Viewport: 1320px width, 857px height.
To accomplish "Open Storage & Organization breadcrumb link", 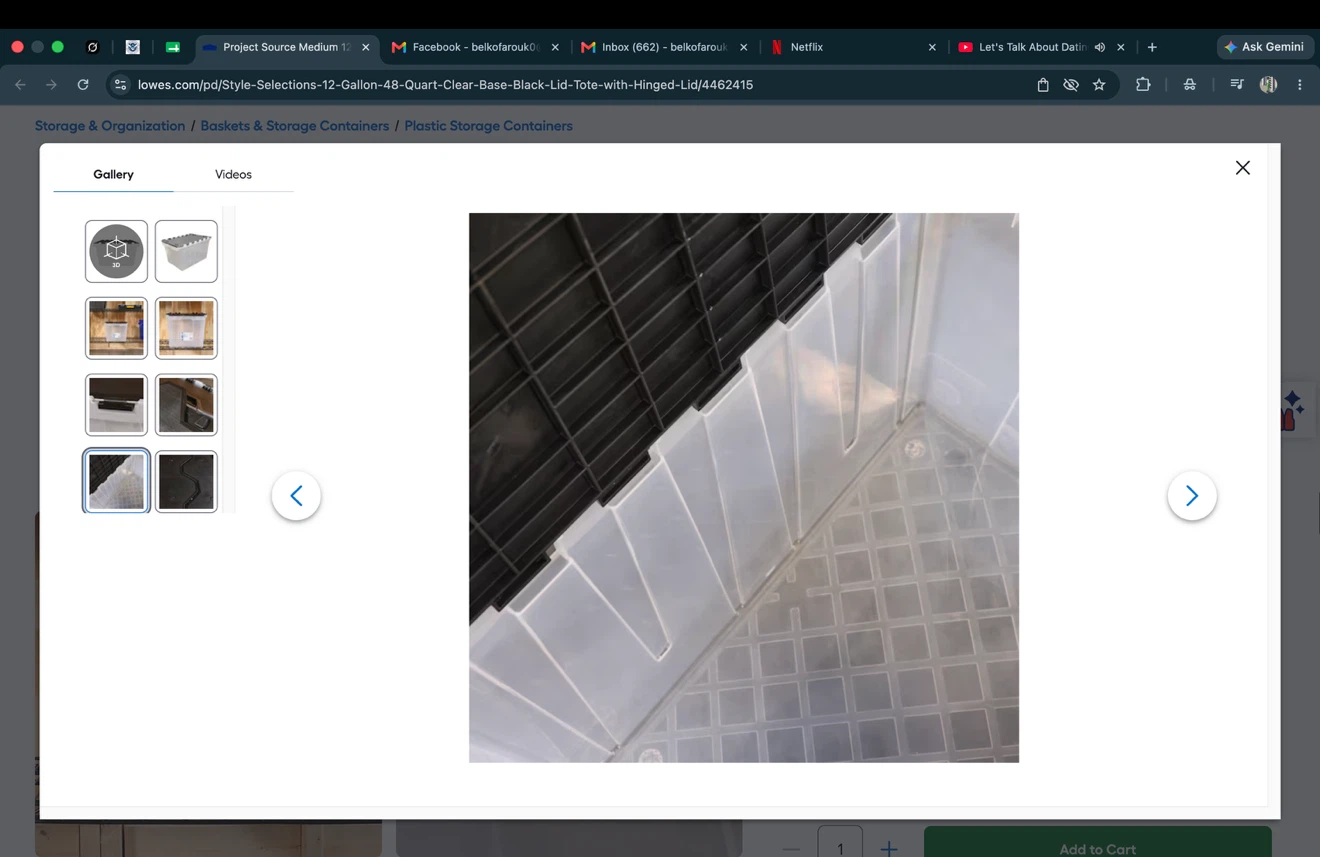I will 110,126.
